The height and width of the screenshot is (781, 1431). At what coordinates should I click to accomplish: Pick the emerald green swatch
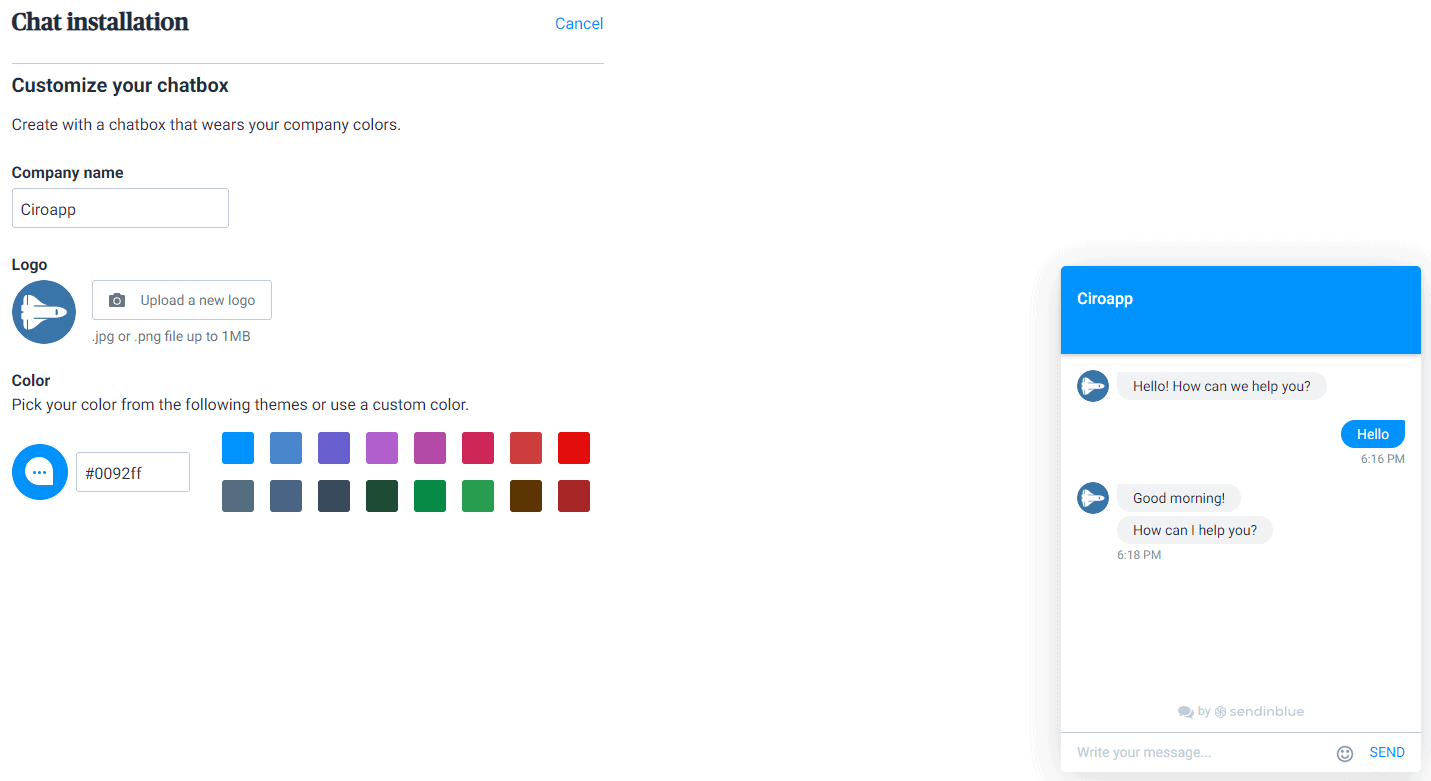(x=430, y=496)
